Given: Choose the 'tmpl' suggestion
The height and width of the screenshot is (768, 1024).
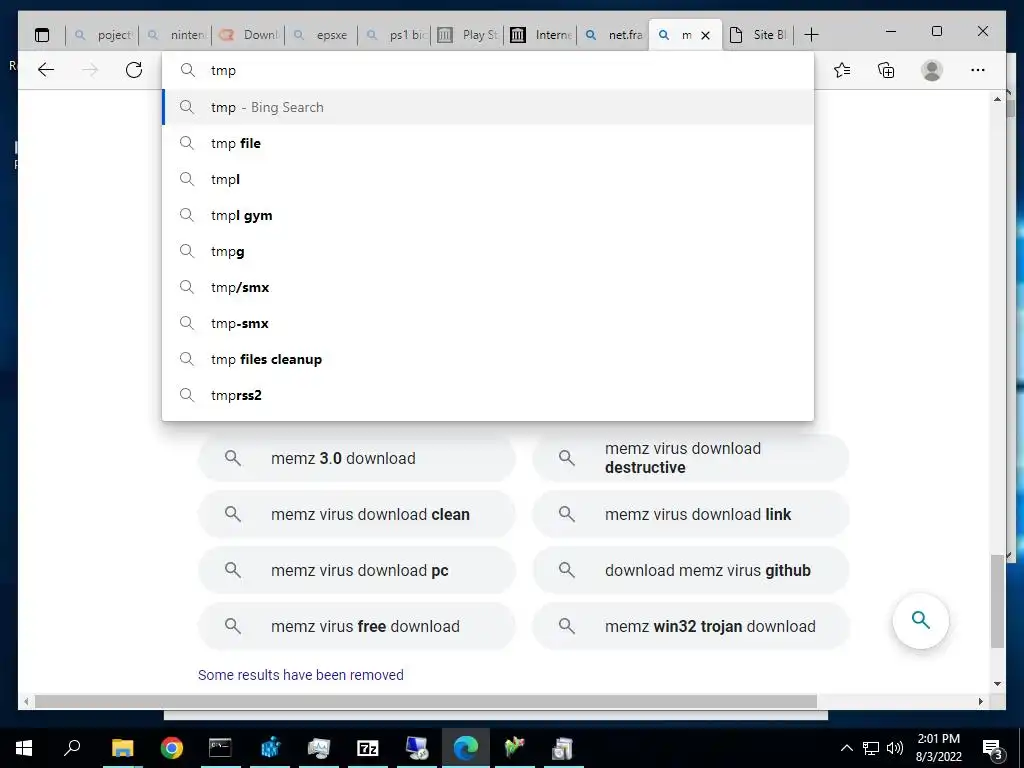Looking at the screenshot, I should (x=488, y=179).
